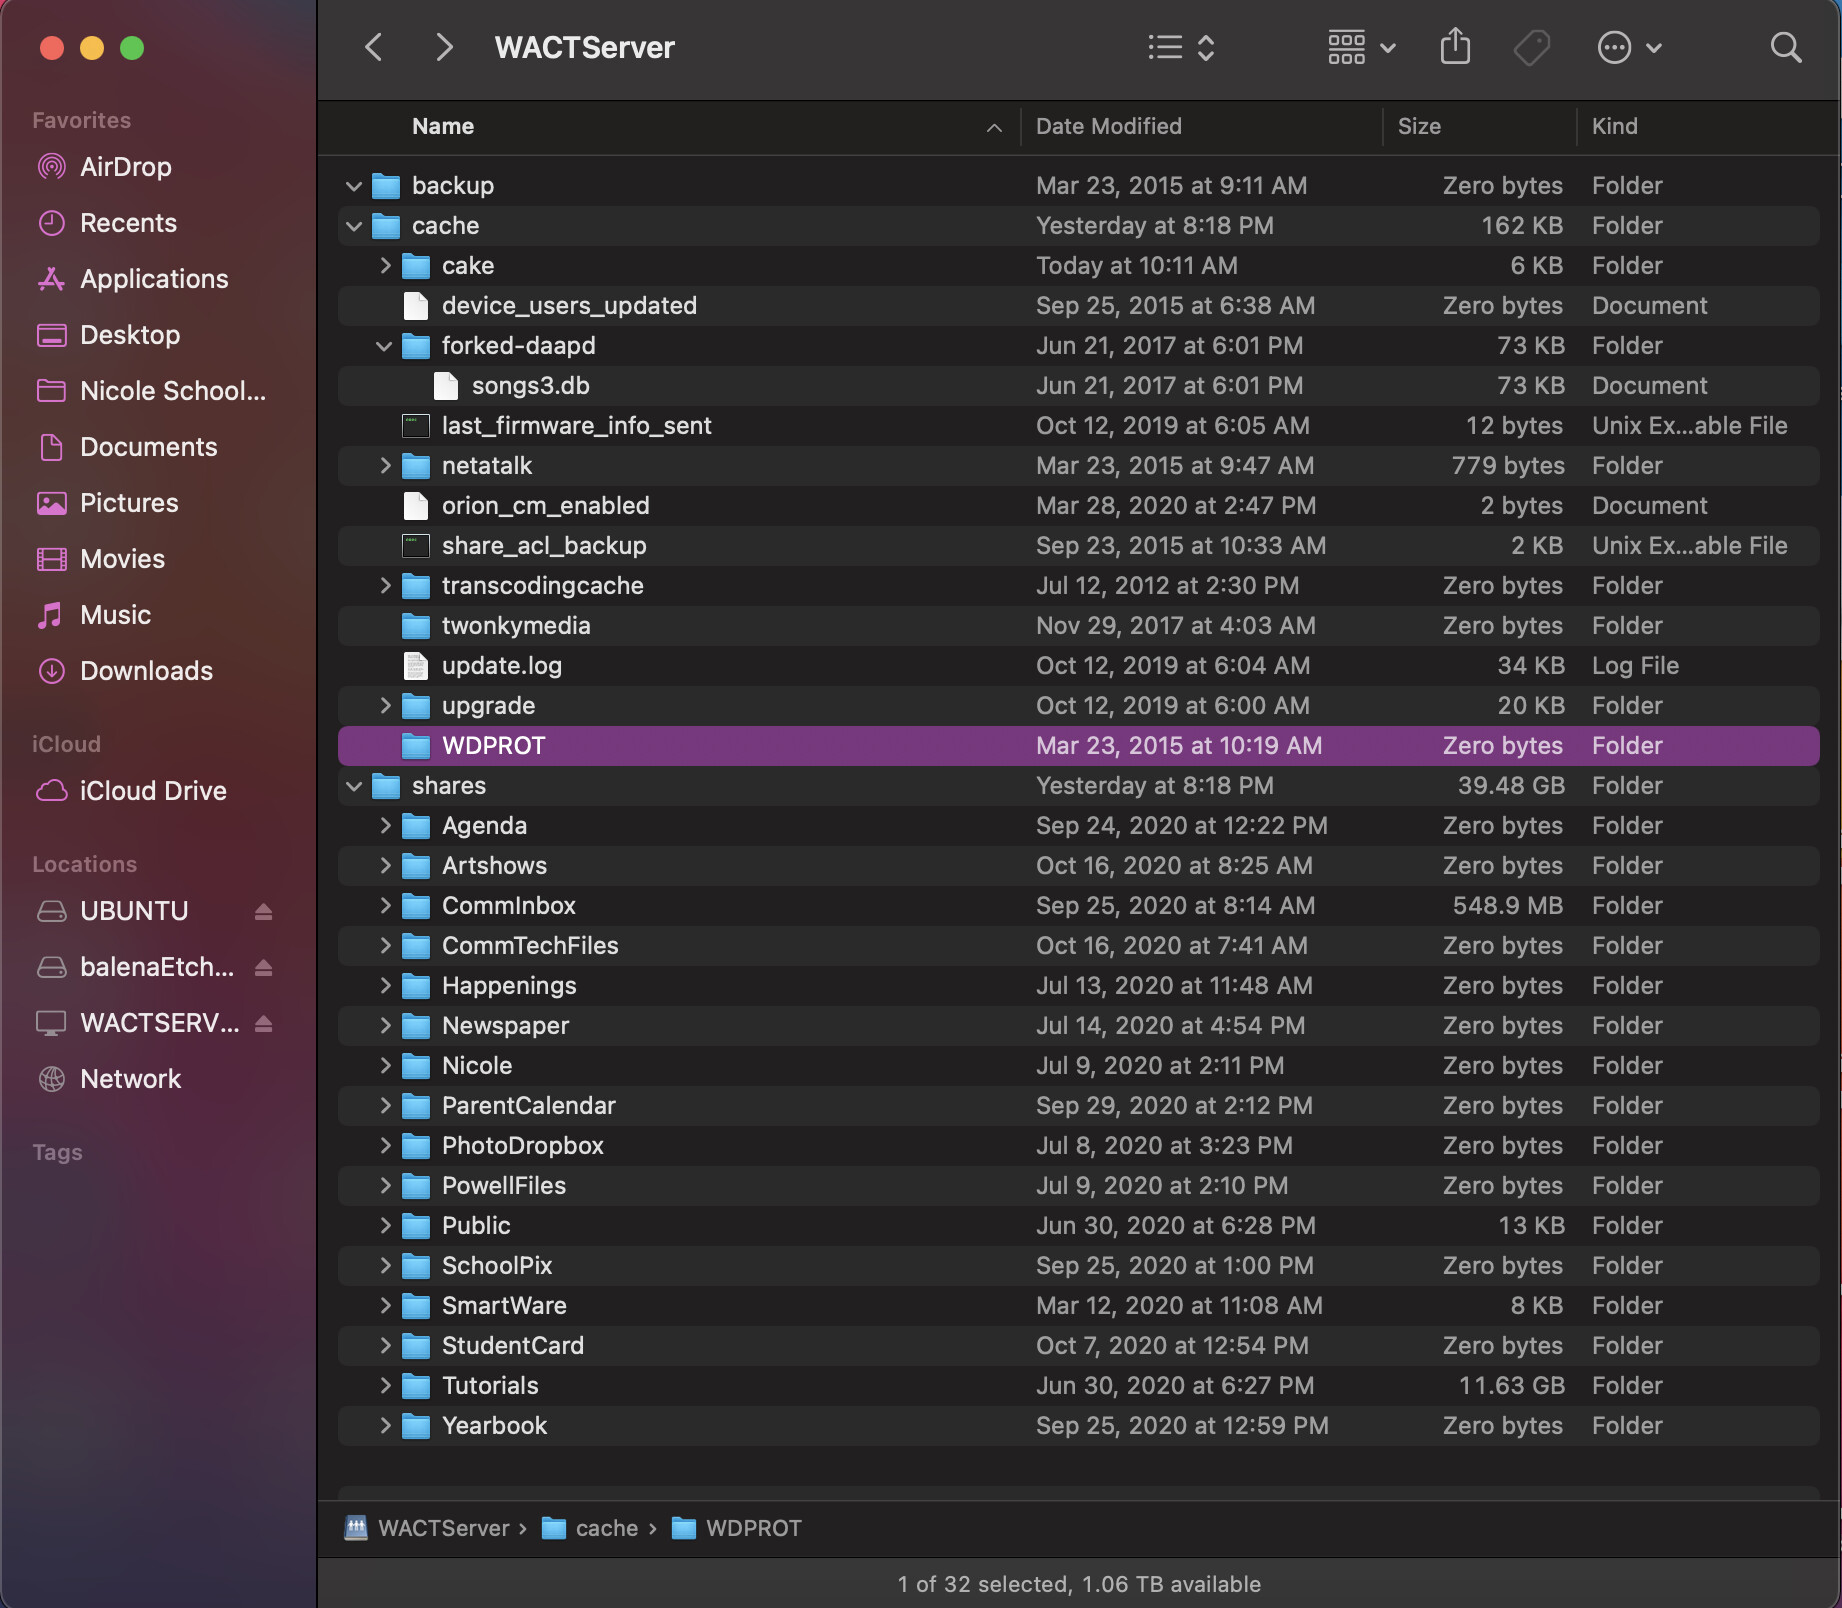
Task: Select the StudentCard folder
Action: click(1078, 1346)
